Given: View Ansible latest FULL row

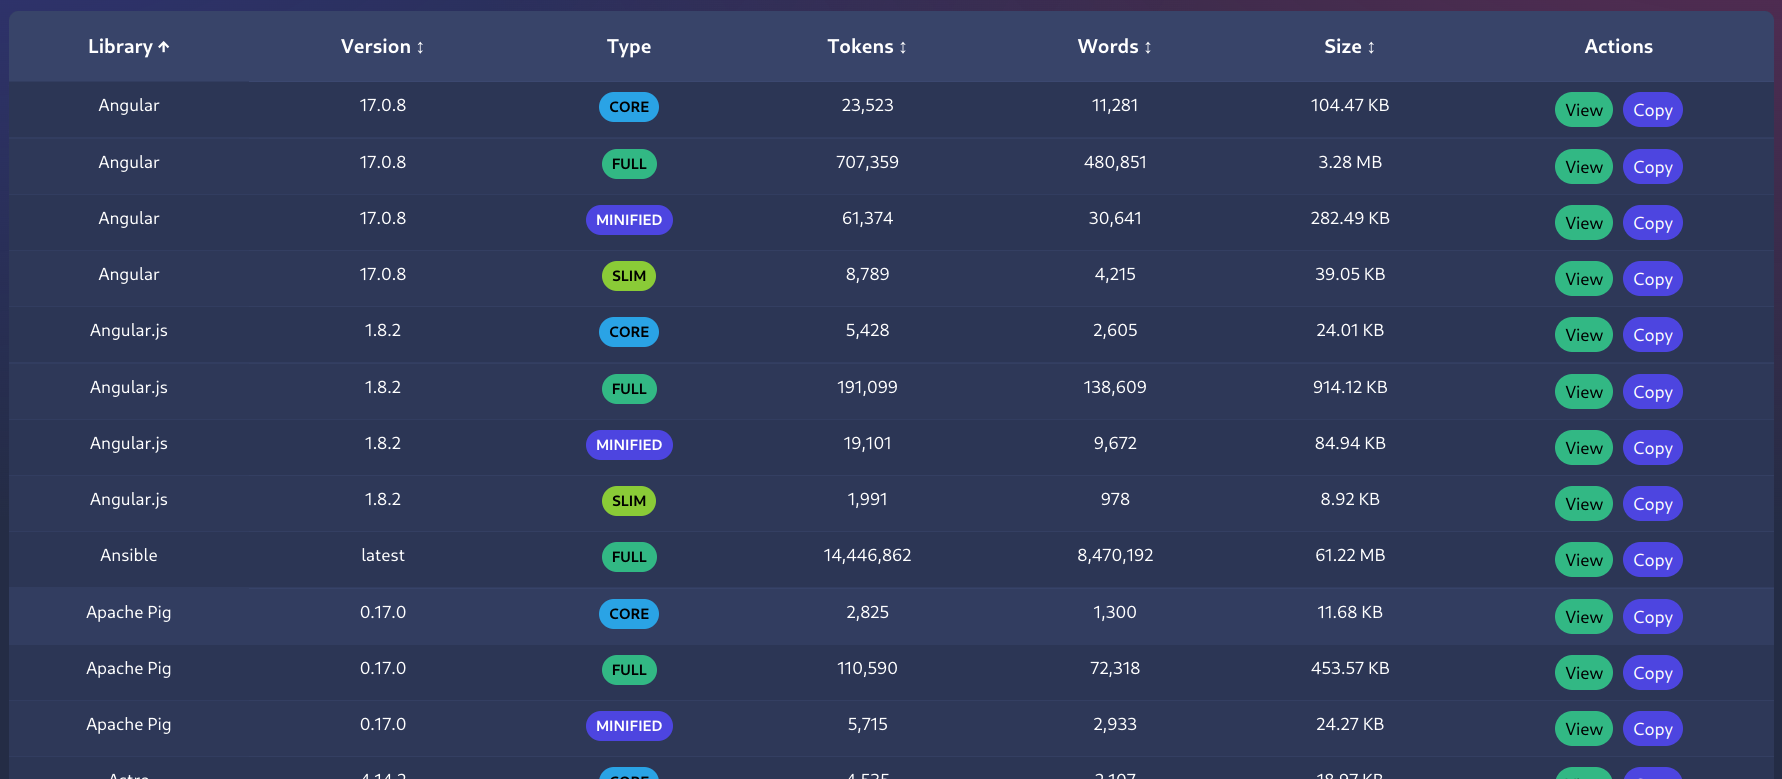Looking at the screenshot, I should (1584, 560).
